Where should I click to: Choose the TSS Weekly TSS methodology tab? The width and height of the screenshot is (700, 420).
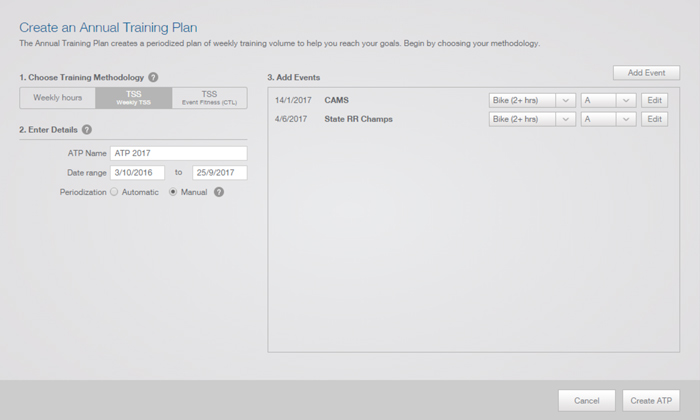click(133, 98)
